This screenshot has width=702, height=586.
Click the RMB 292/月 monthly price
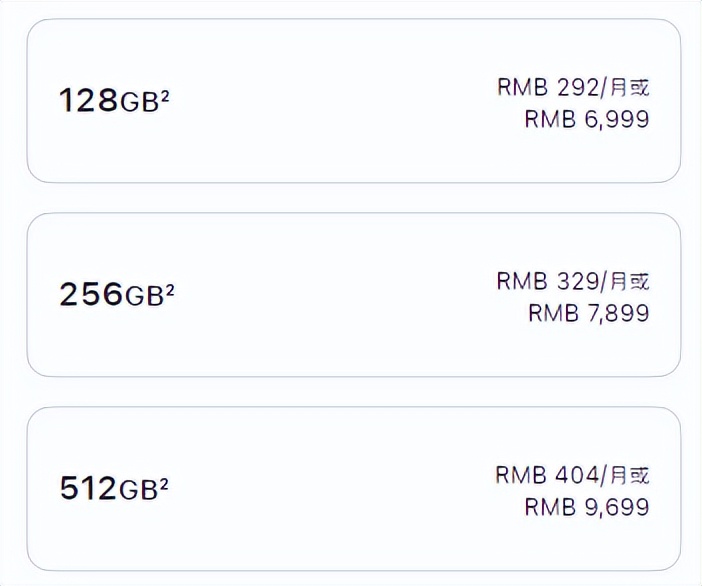[562, 87]
